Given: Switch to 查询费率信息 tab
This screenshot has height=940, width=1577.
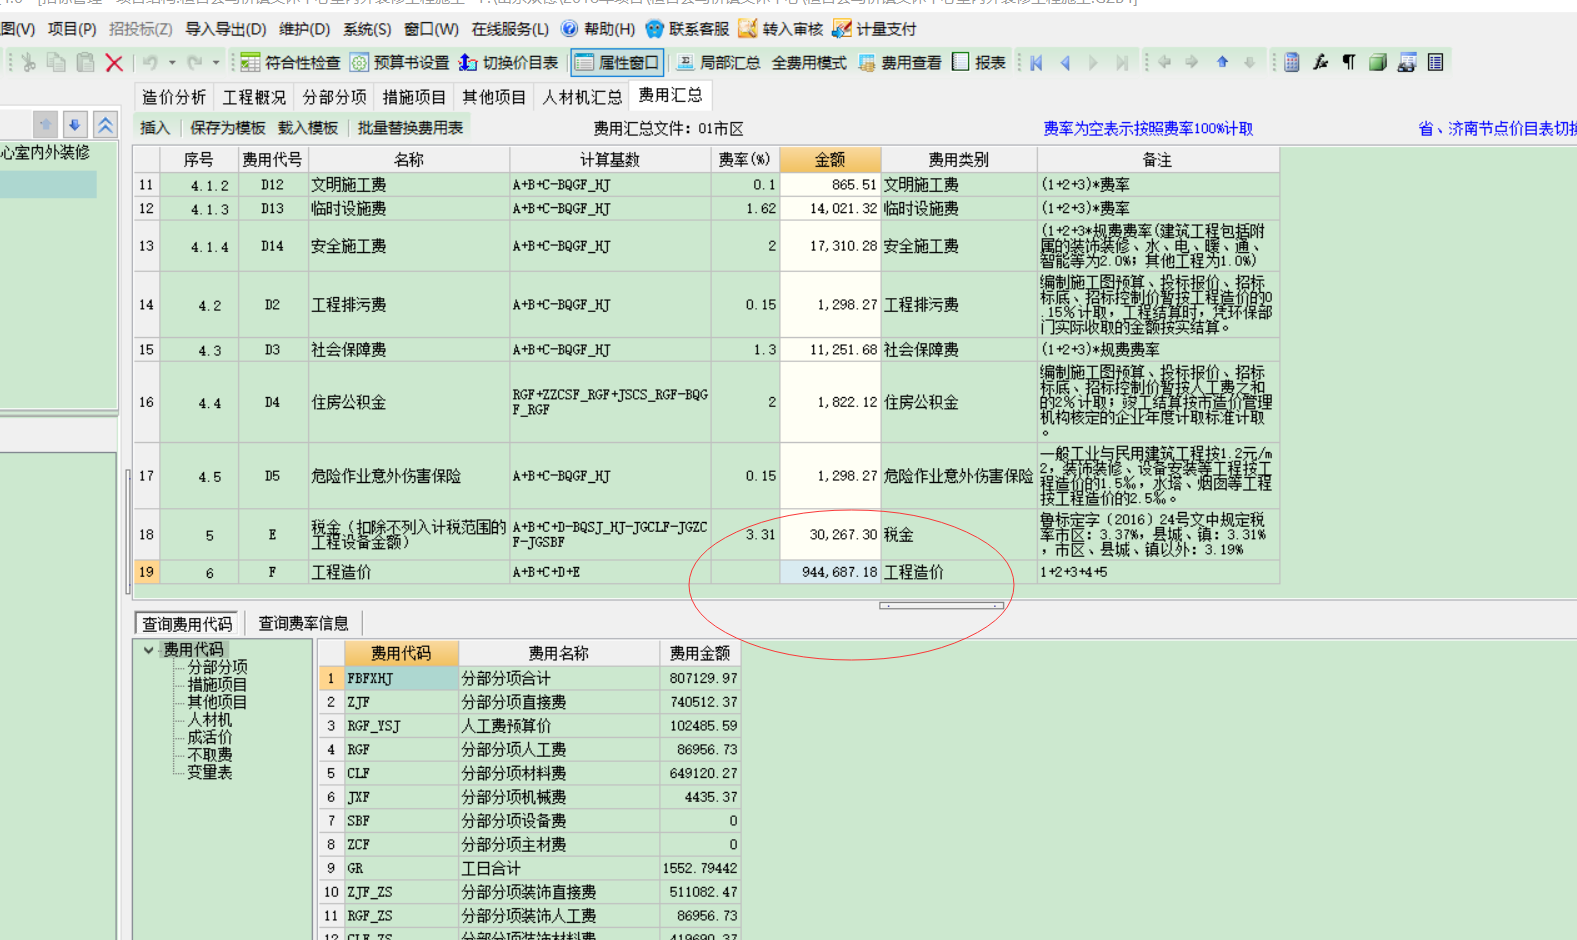Looking at the screenshot, I should point(303,623).
